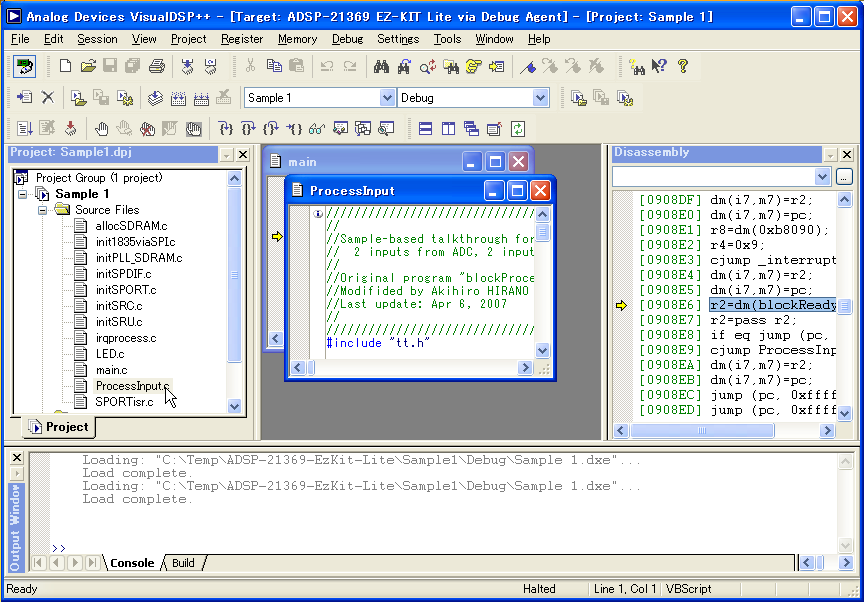Click the Toggle Breakpoint hand icon

coord(101,129)
